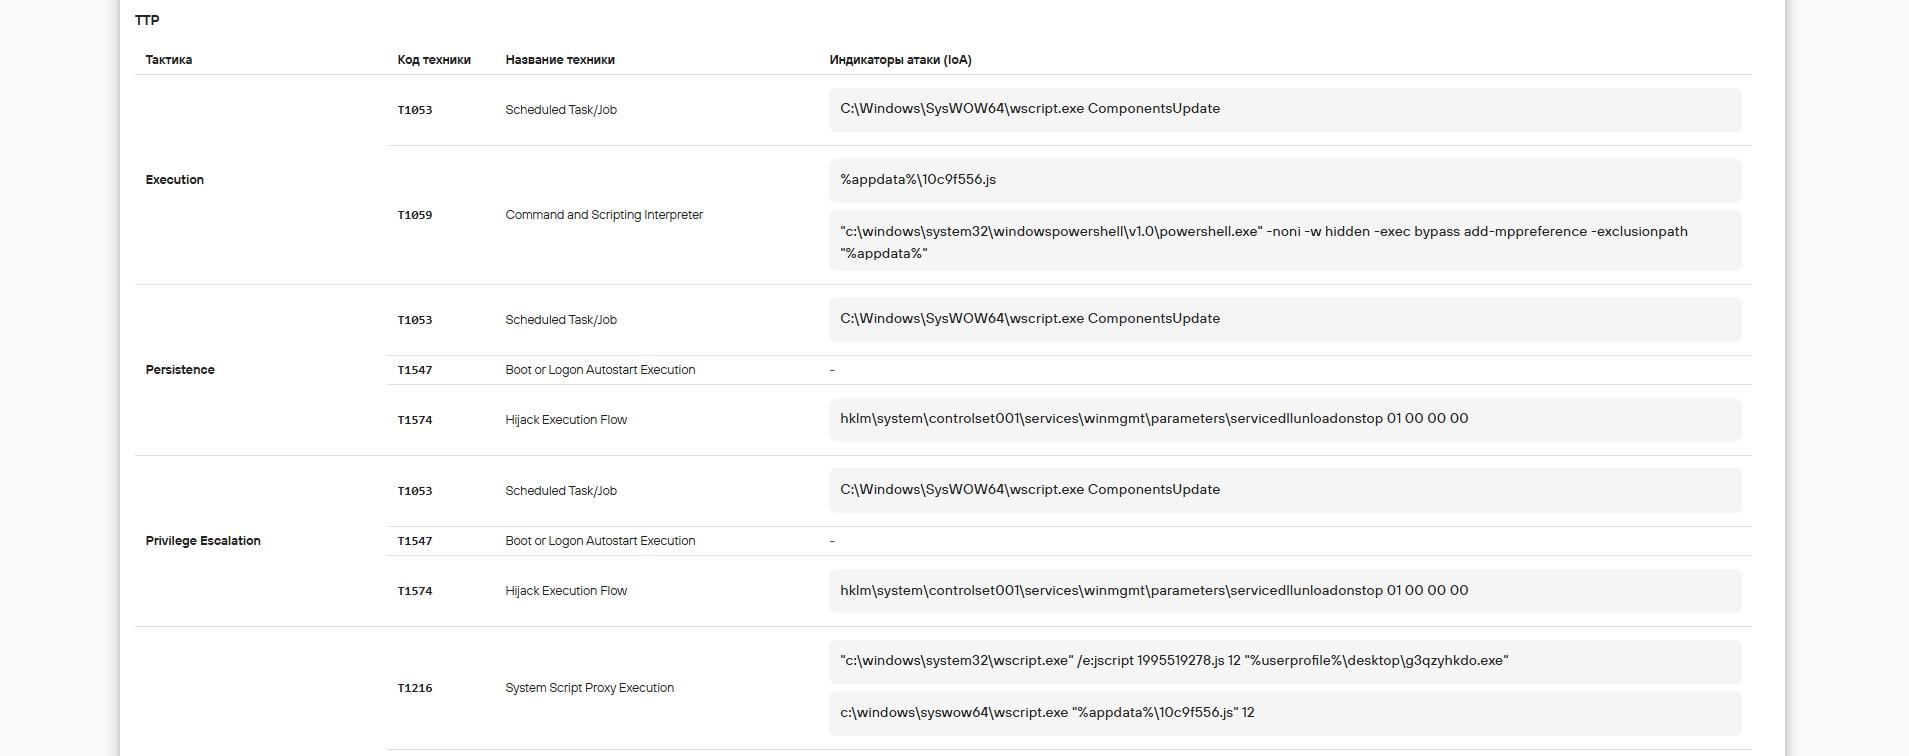Open Hijack Execution Flow under Persistence
This screenshot has width=1909, height=756.
pyautogui.click(x=566, y=420)
